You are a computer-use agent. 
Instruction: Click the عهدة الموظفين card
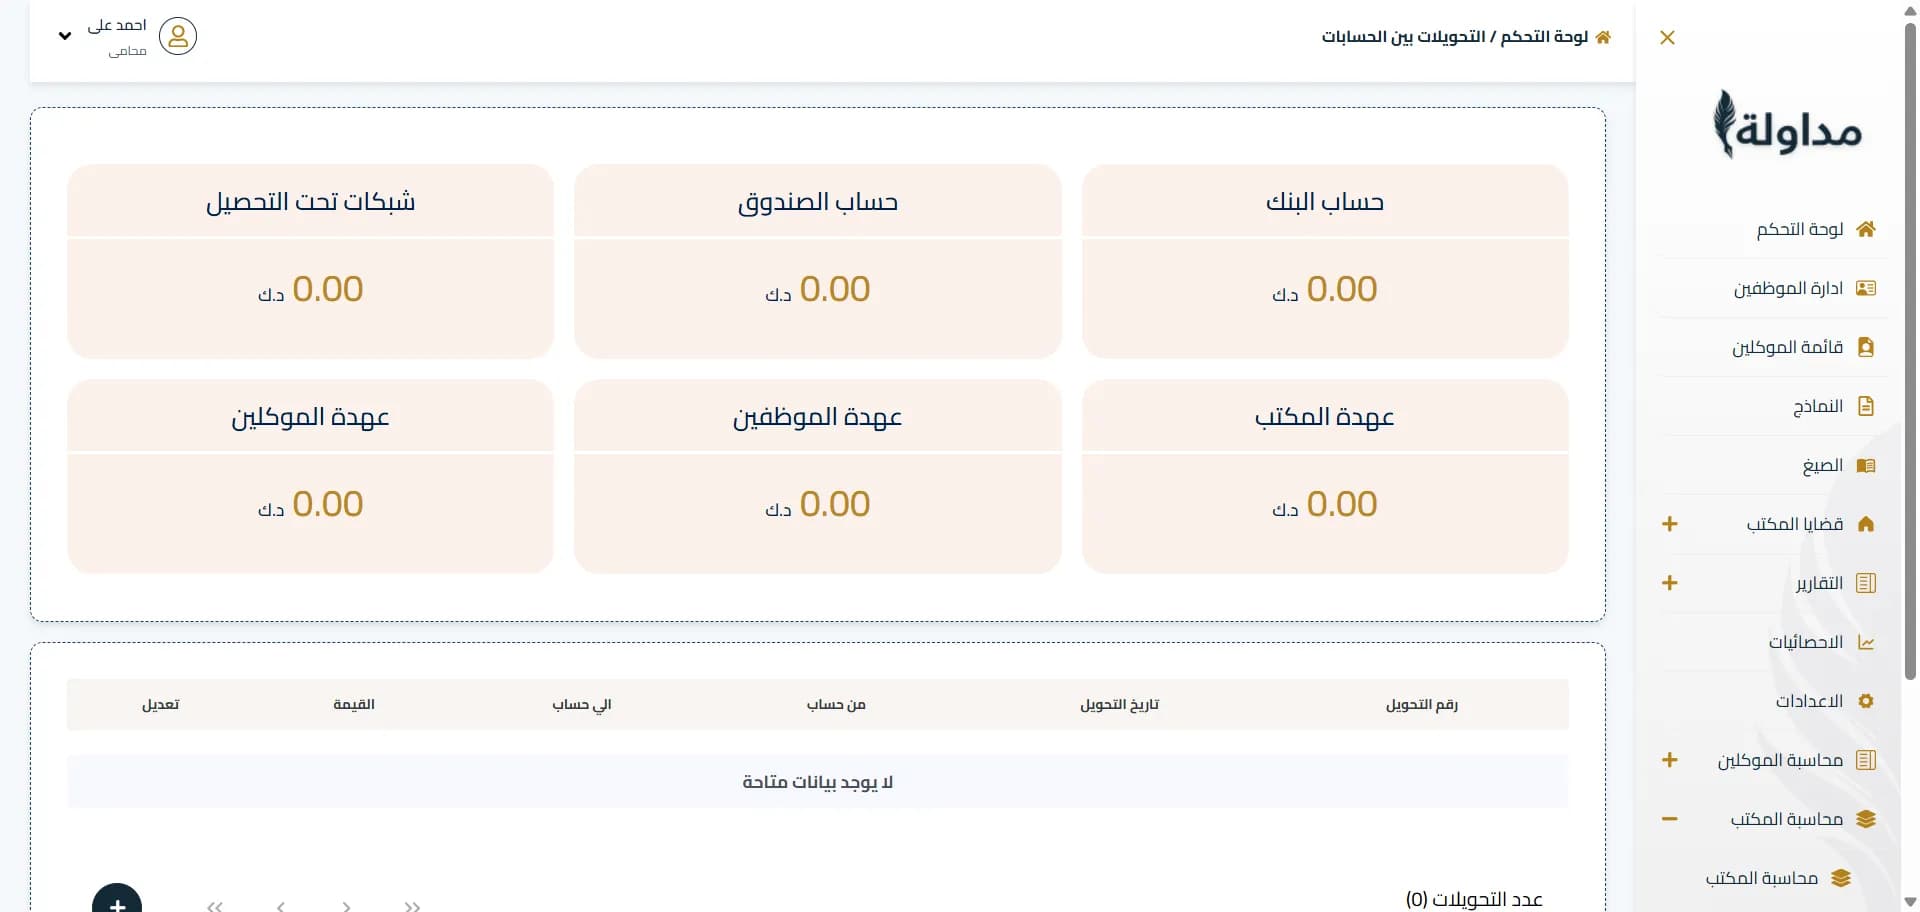817,476
